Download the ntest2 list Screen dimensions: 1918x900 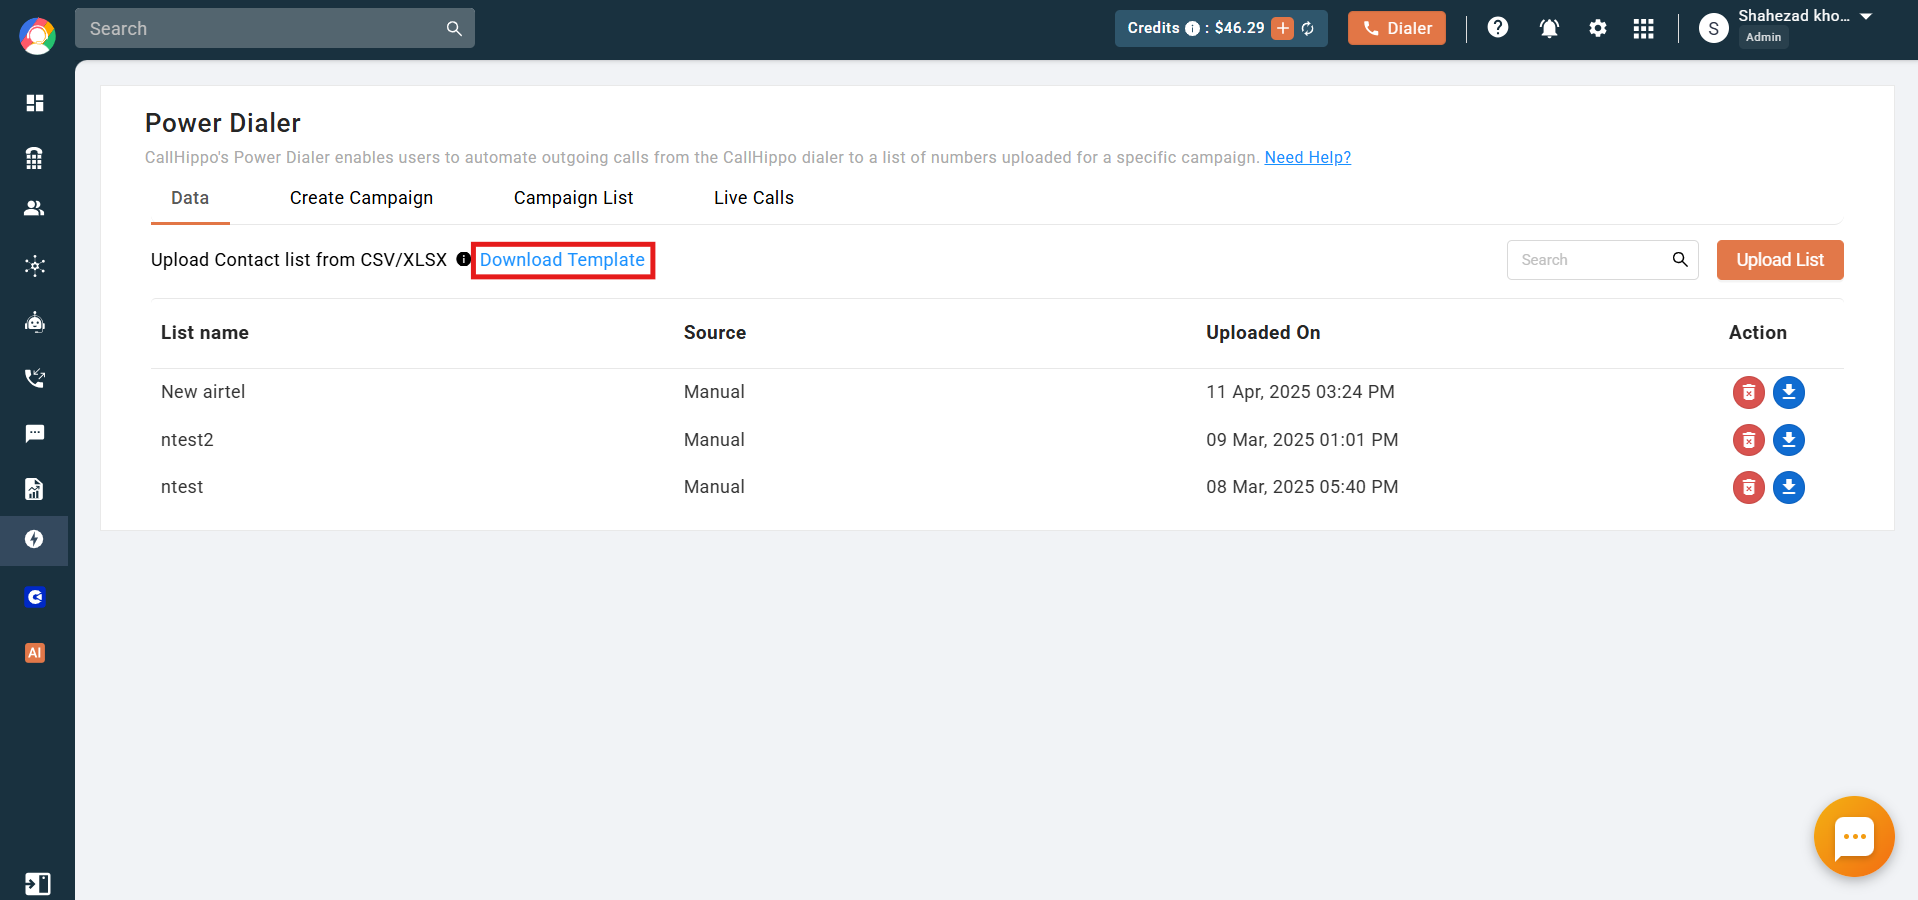click(1789, 440)
